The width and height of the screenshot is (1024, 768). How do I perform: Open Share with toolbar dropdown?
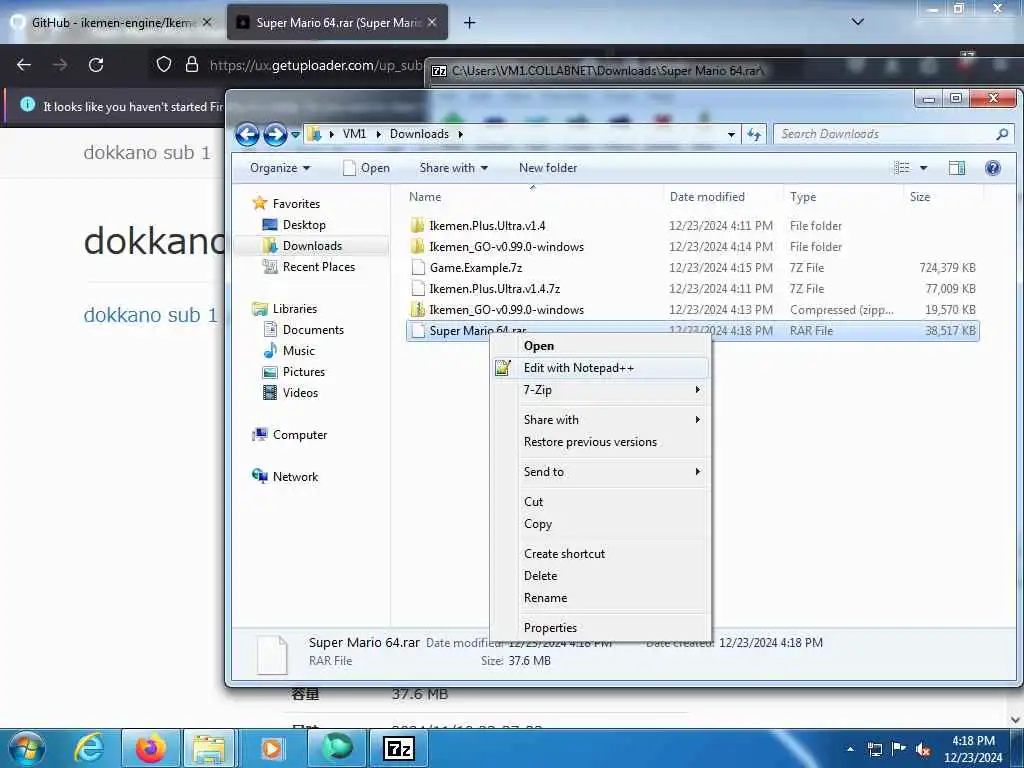tap(453, 168)
